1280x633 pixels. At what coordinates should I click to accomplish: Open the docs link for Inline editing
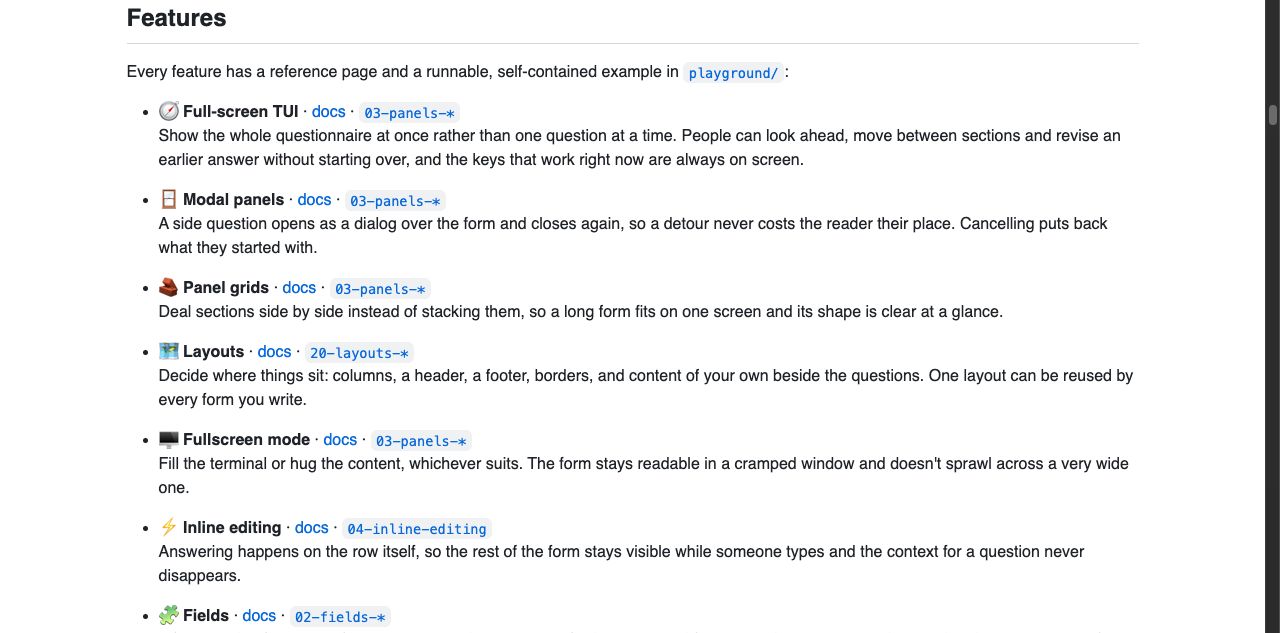tap(312, 528)
